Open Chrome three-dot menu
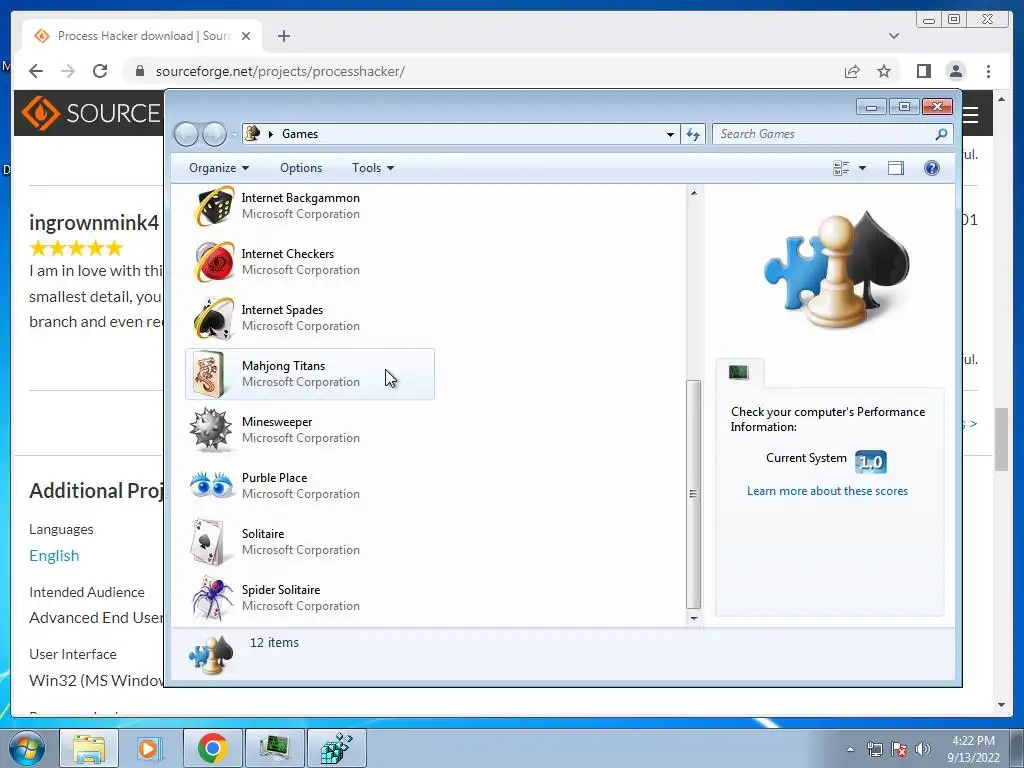 point(988,71)
